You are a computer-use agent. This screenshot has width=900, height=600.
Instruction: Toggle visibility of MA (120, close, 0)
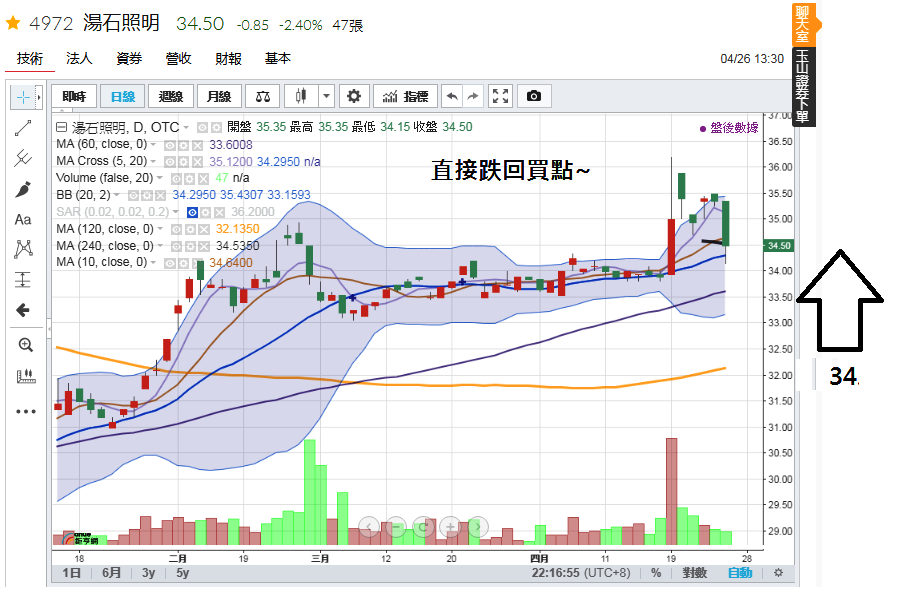coord(176,230)
